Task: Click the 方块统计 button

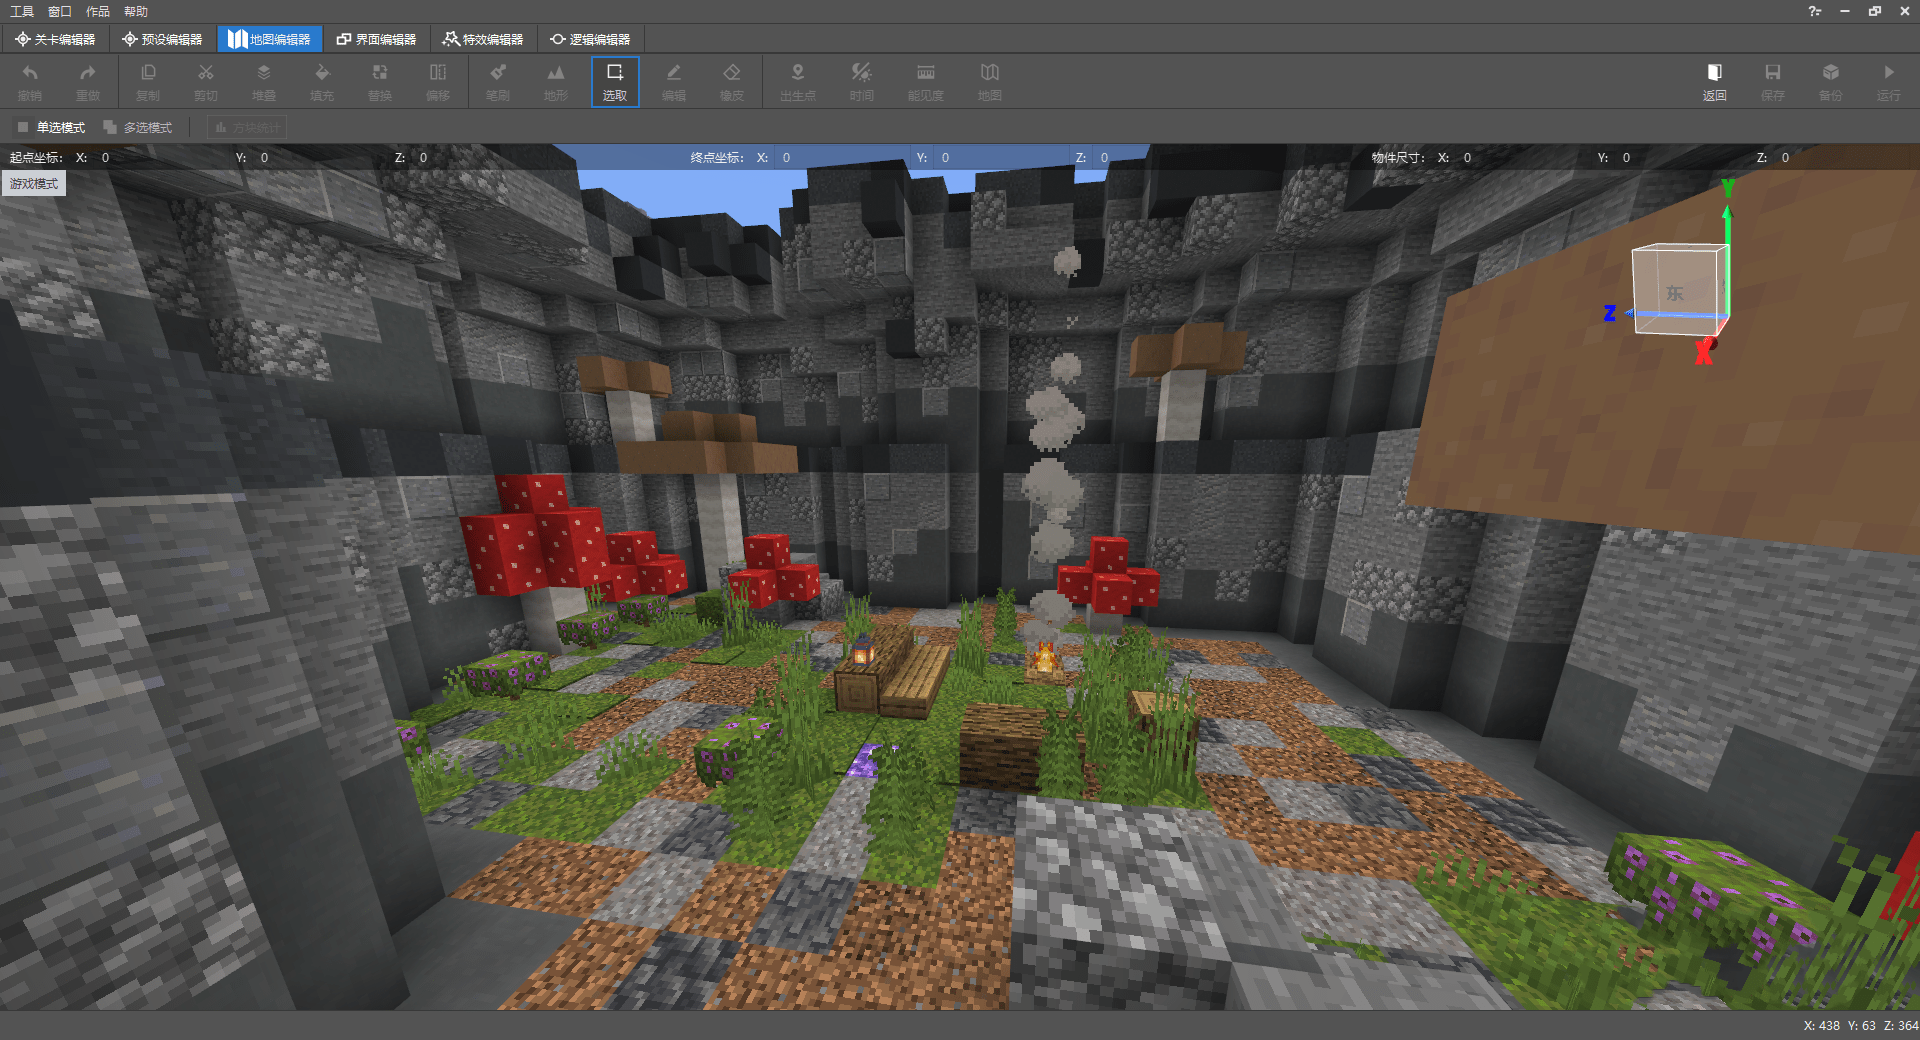Action: point(247,127)
